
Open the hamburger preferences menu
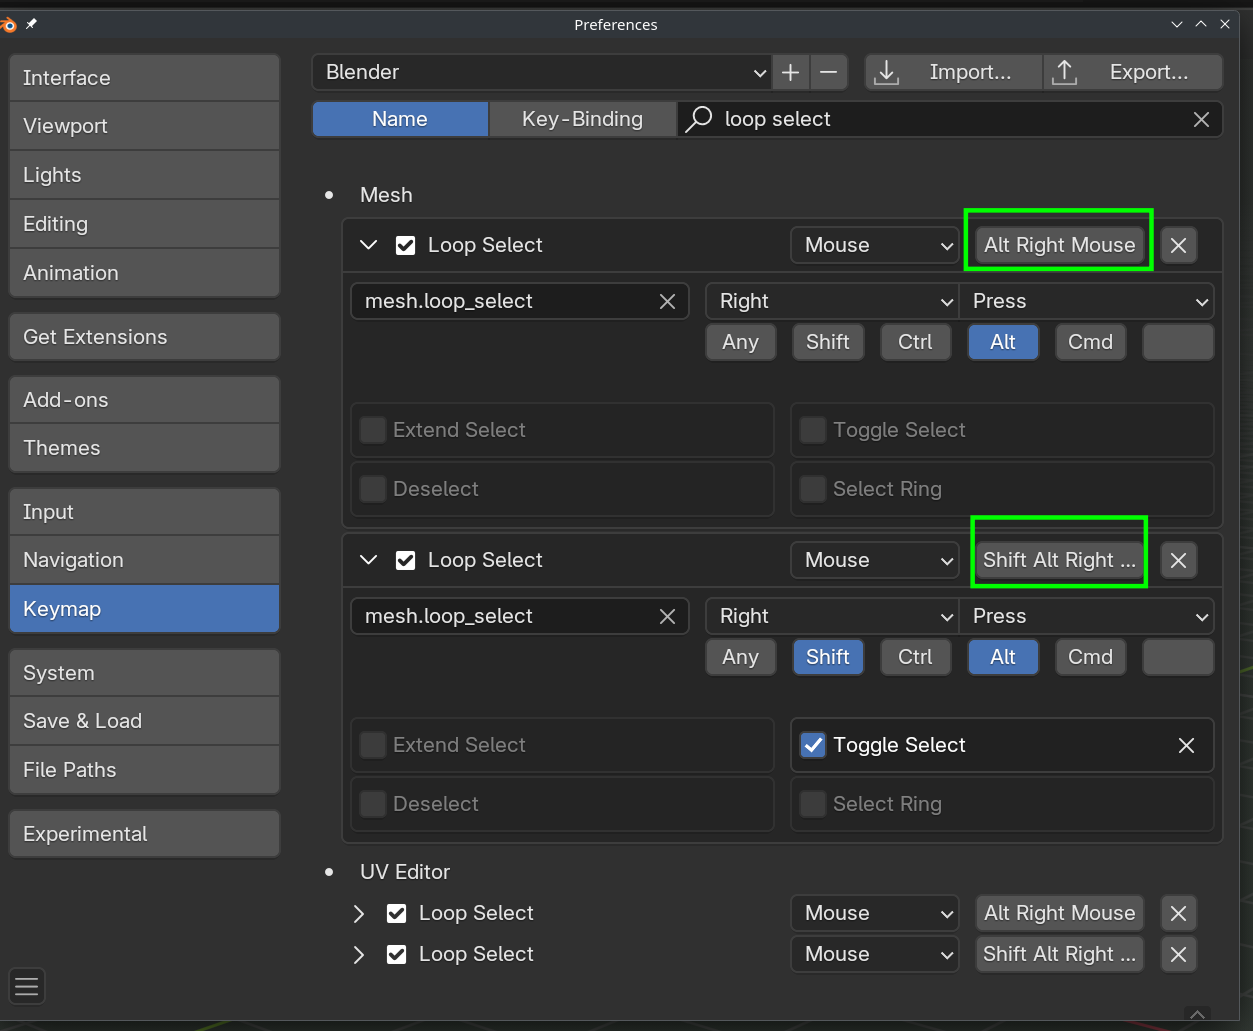click(x=27, y=986)
